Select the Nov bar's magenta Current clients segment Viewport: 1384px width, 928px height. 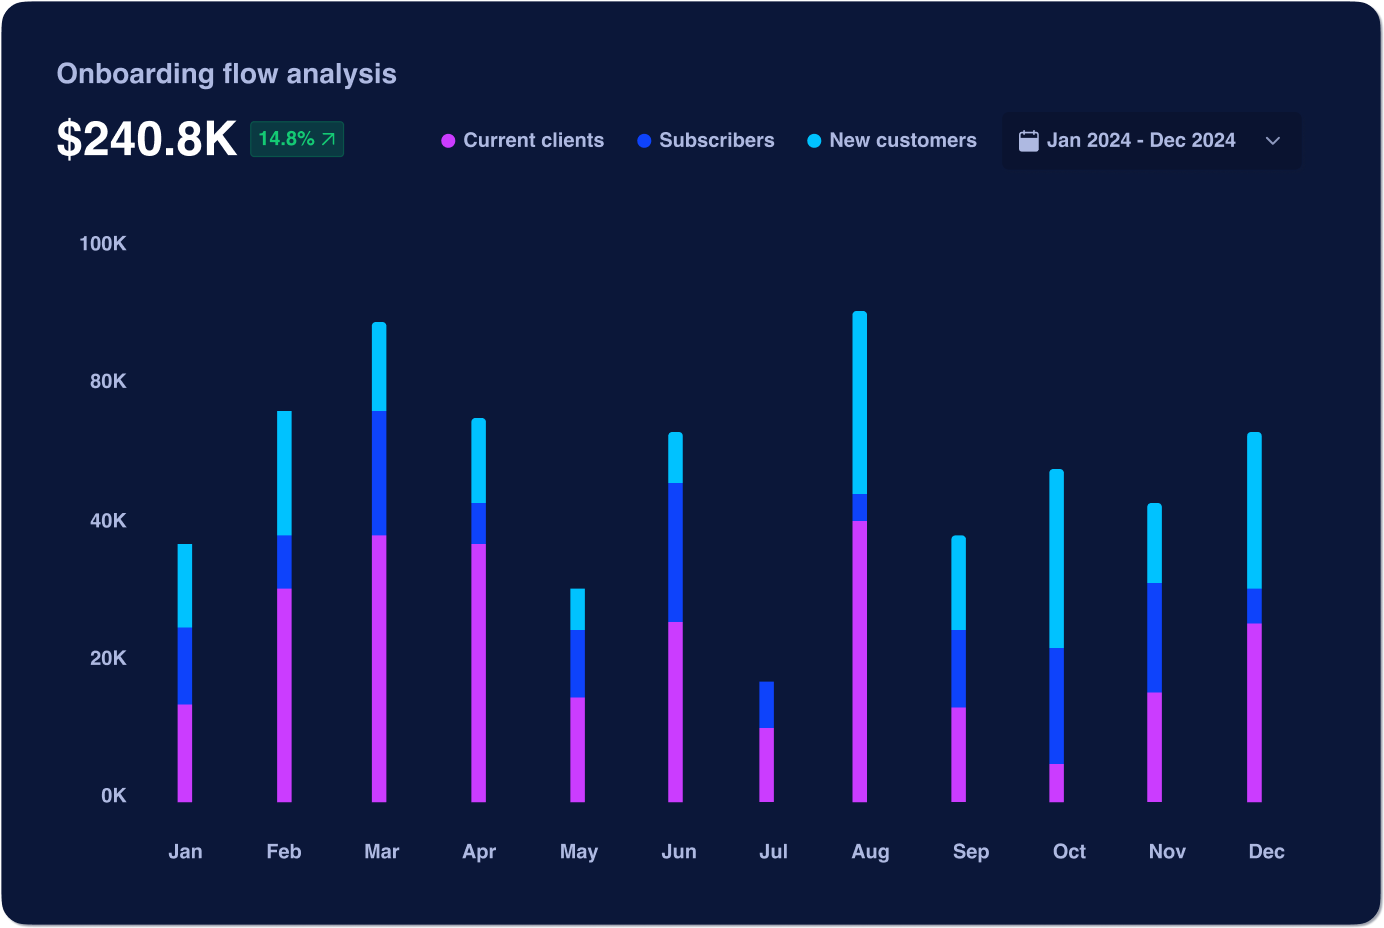[1154, 747]
